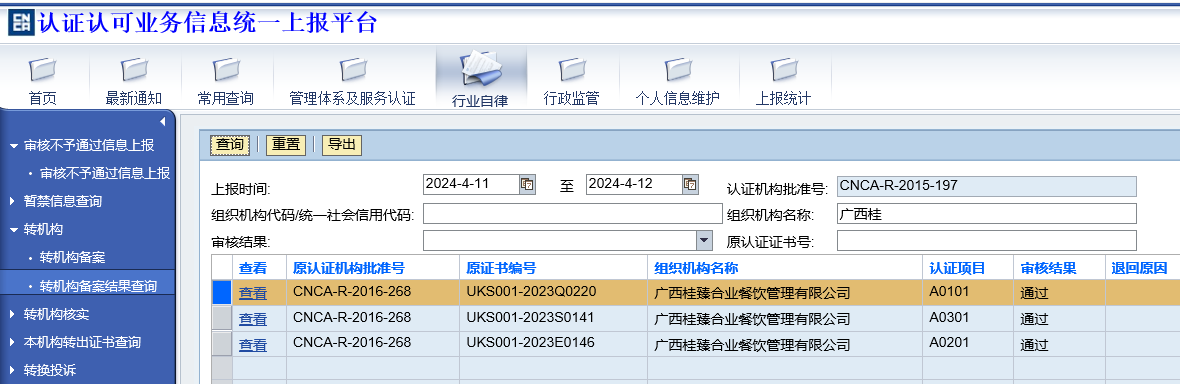The width and height of the screenshot is (1180, 384).
Task: Collapse the left sidebar with the arrow
Action: [162, 121]
